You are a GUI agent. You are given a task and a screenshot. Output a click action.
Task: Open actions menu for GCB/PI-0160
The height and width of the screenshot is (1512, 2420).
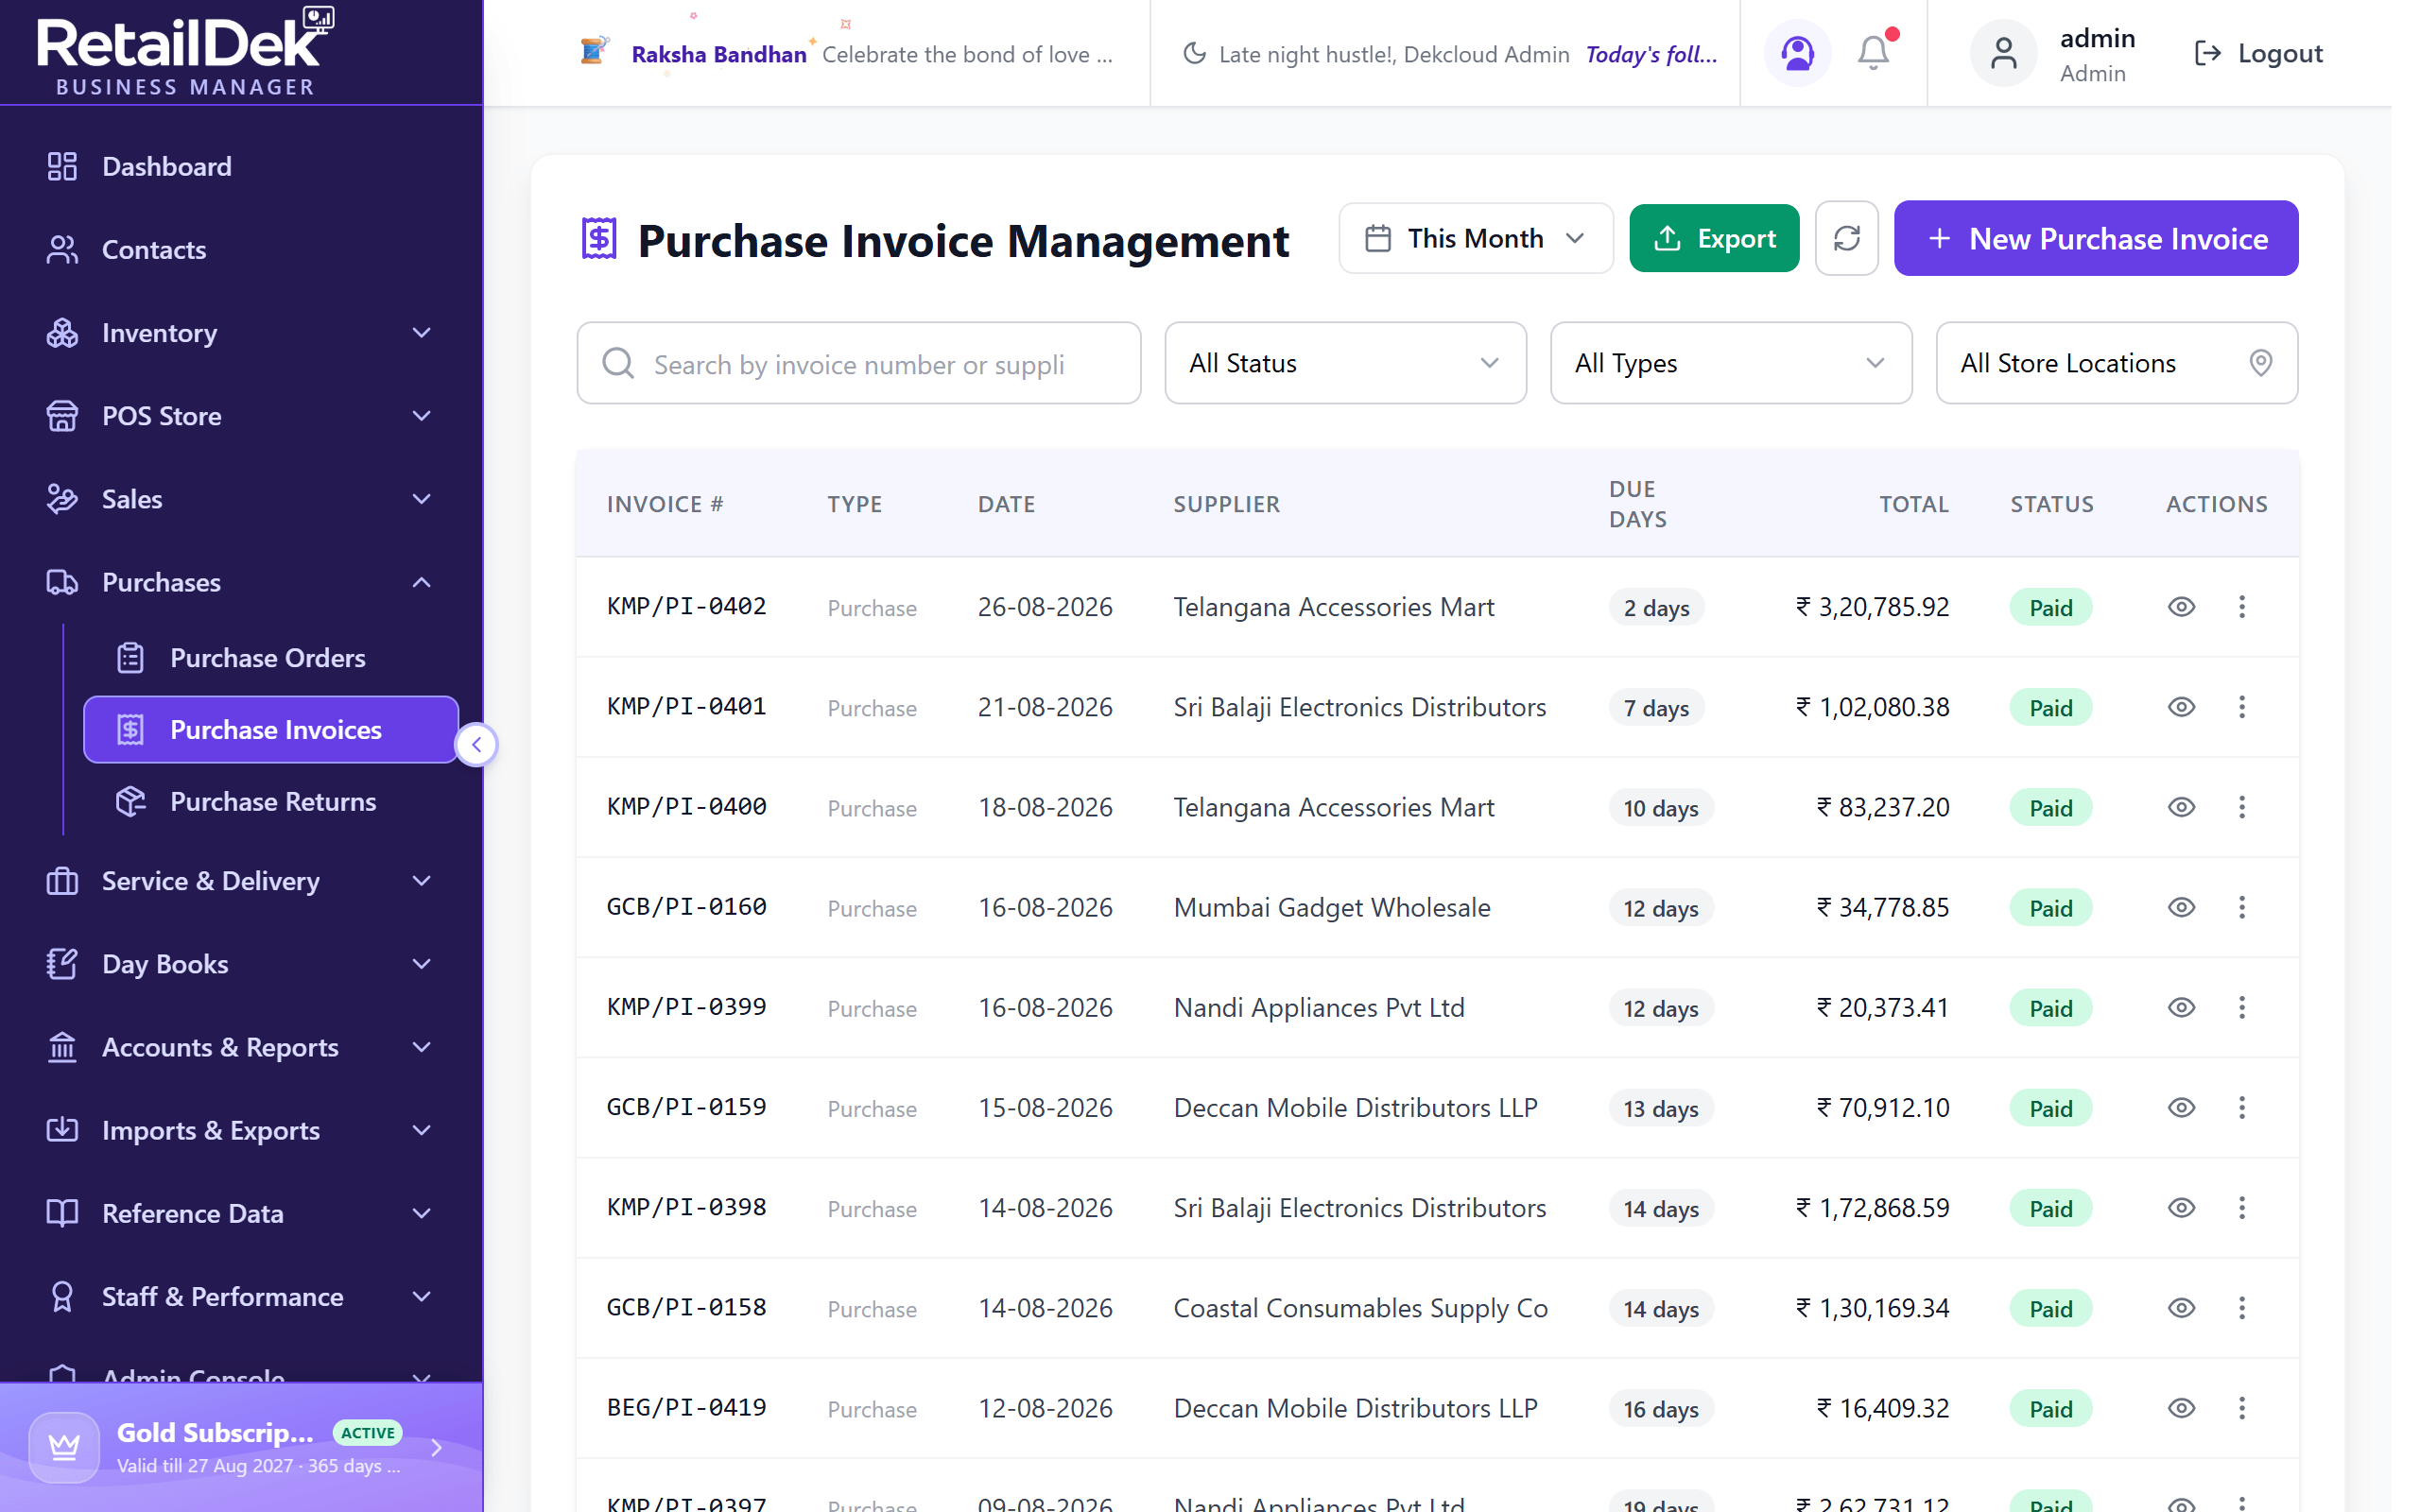tap(2242, 907)
